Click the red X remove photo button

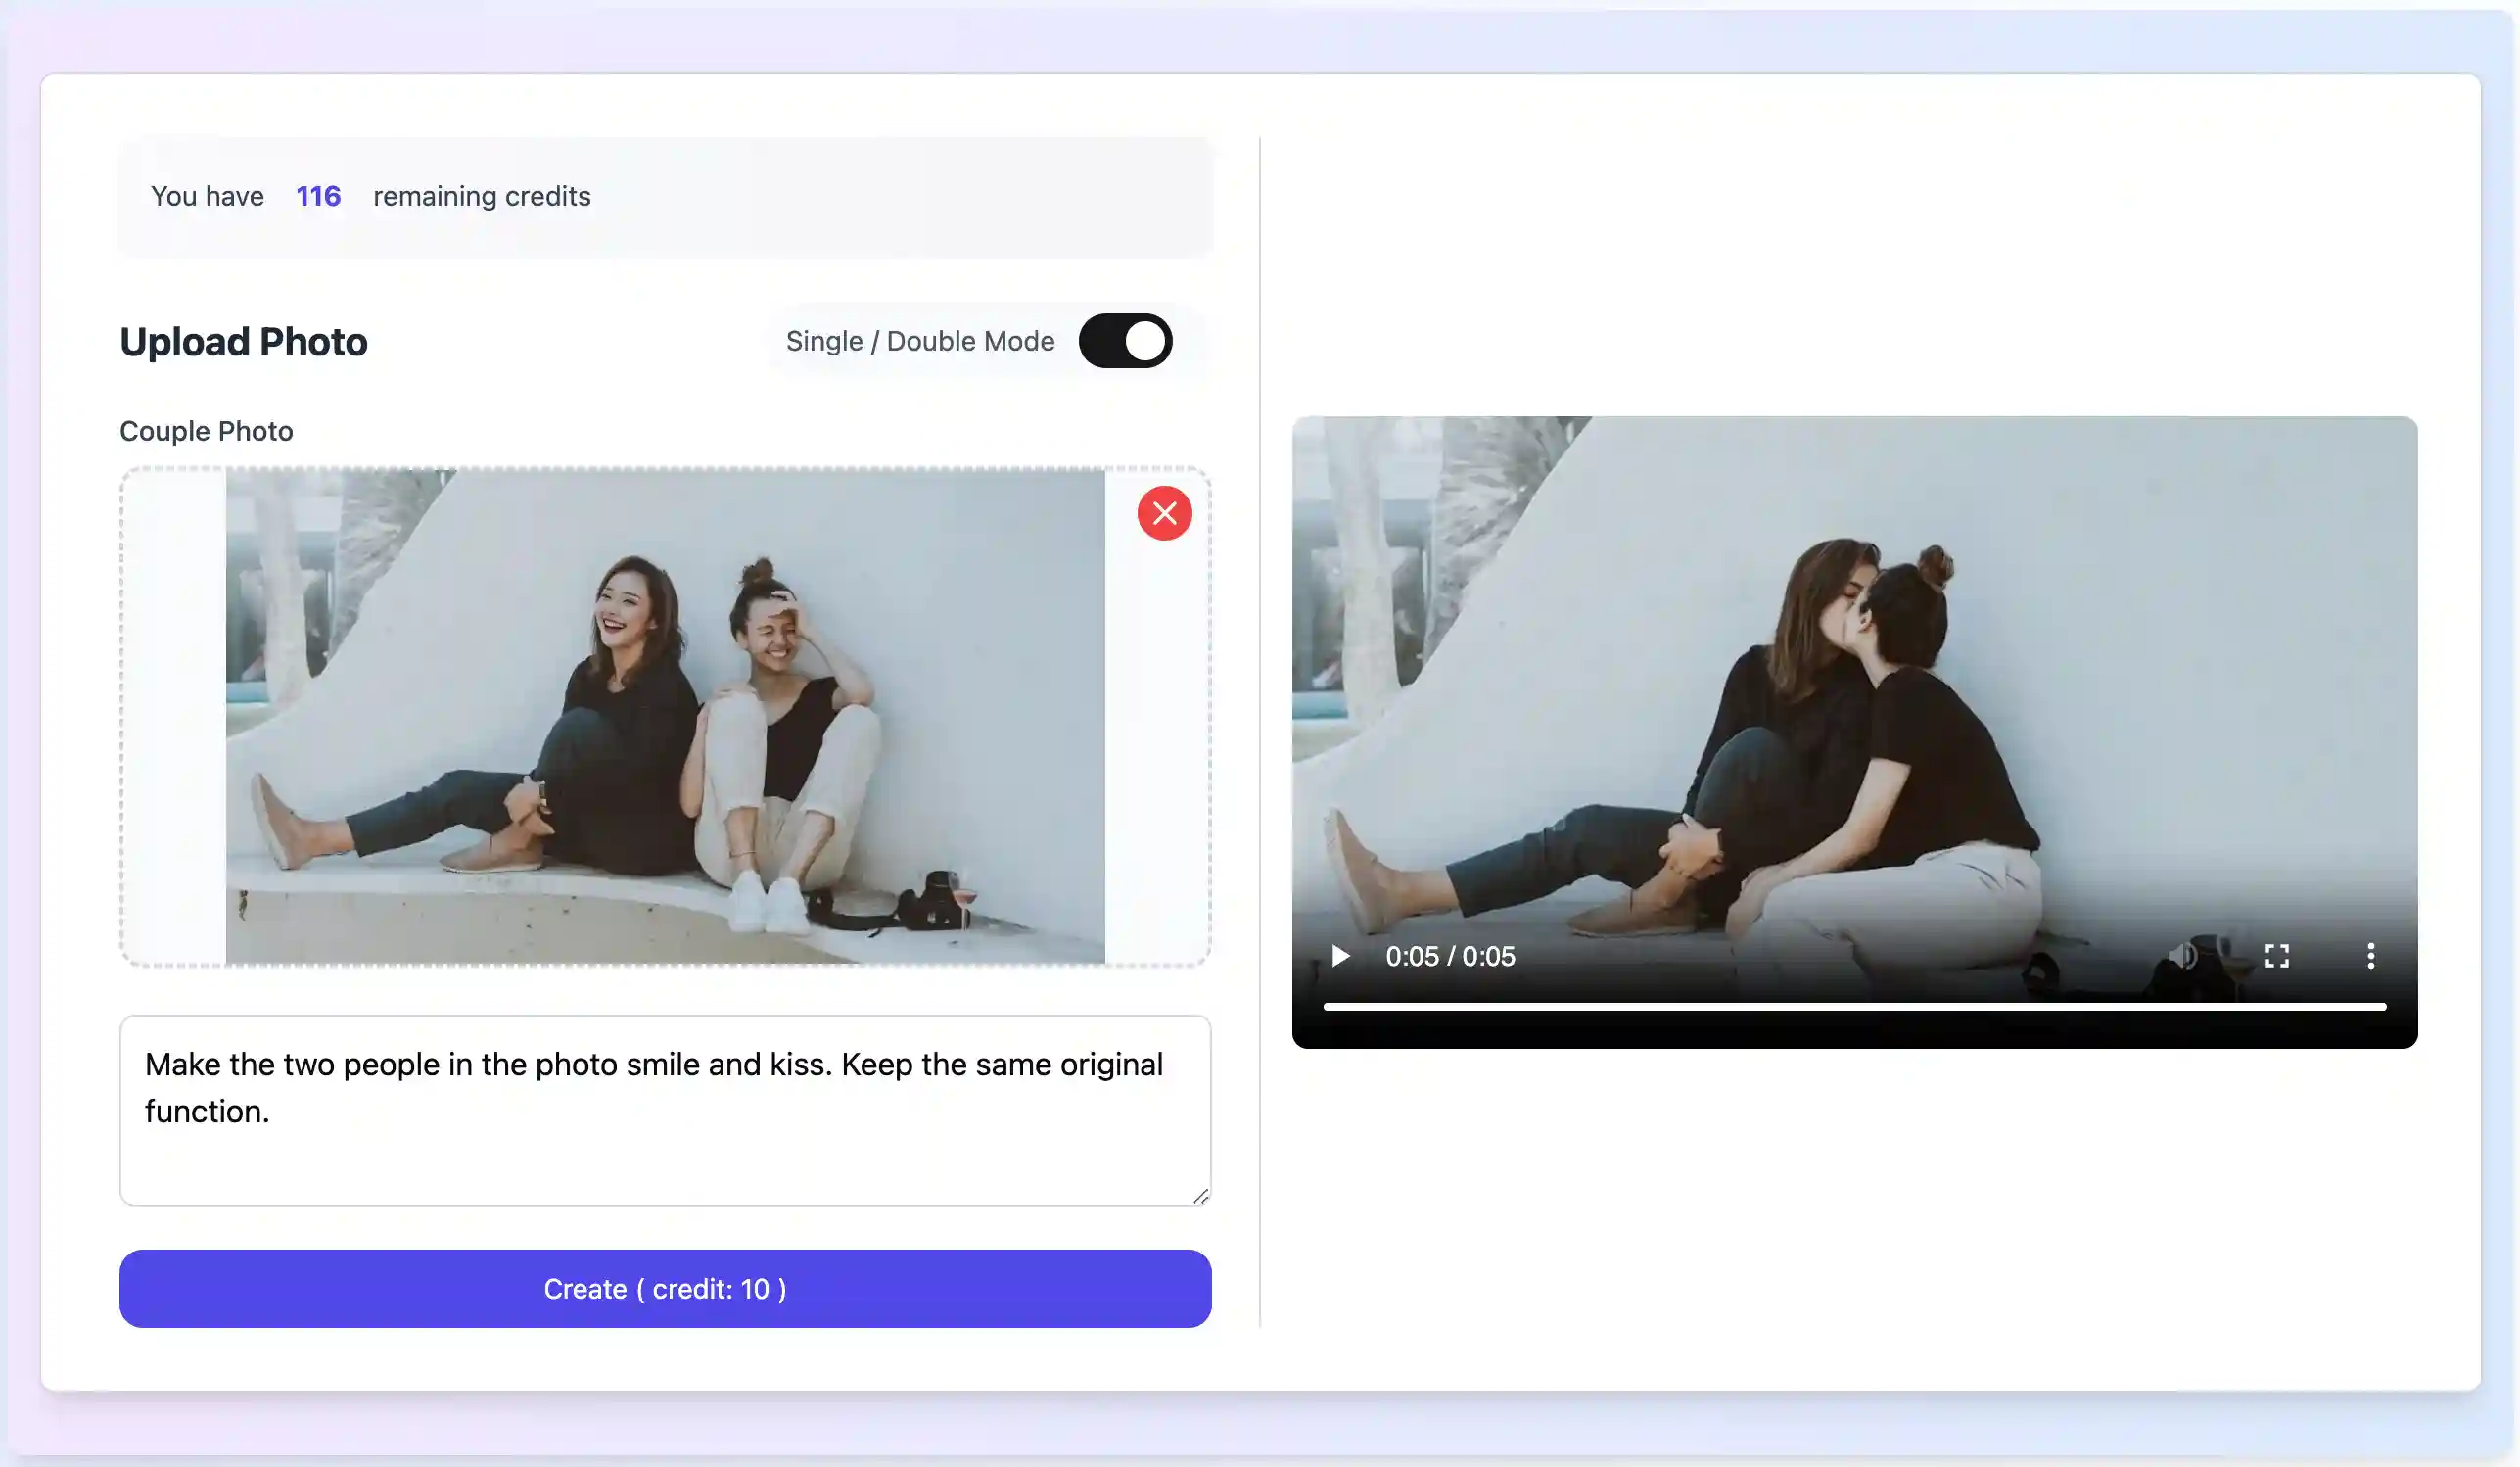coord(1162,513)
